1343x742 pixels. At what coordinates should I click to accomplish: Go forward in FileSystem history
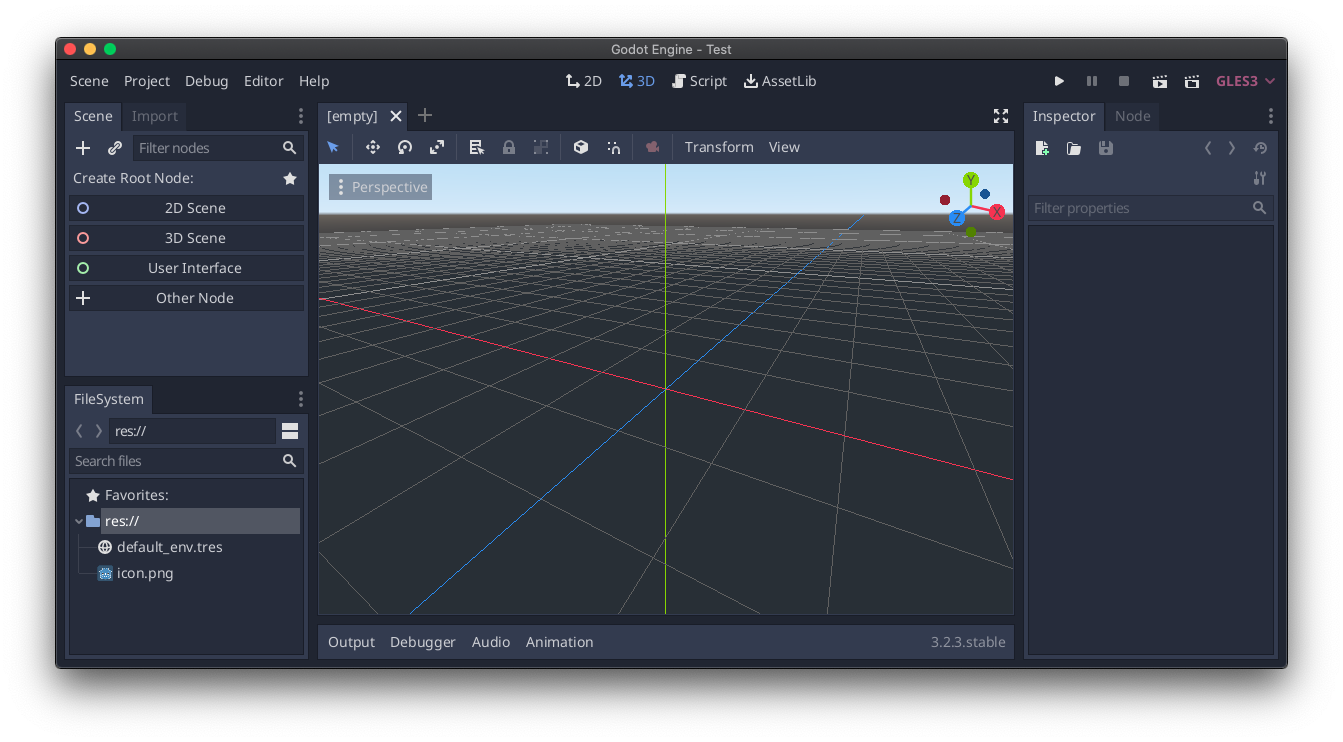(98, 431)
